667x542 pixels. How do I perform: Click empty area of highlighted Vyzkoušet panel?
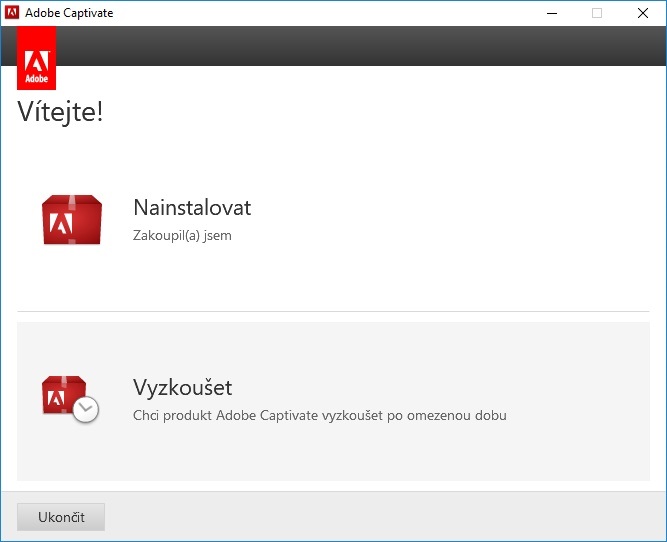[580, 450]
